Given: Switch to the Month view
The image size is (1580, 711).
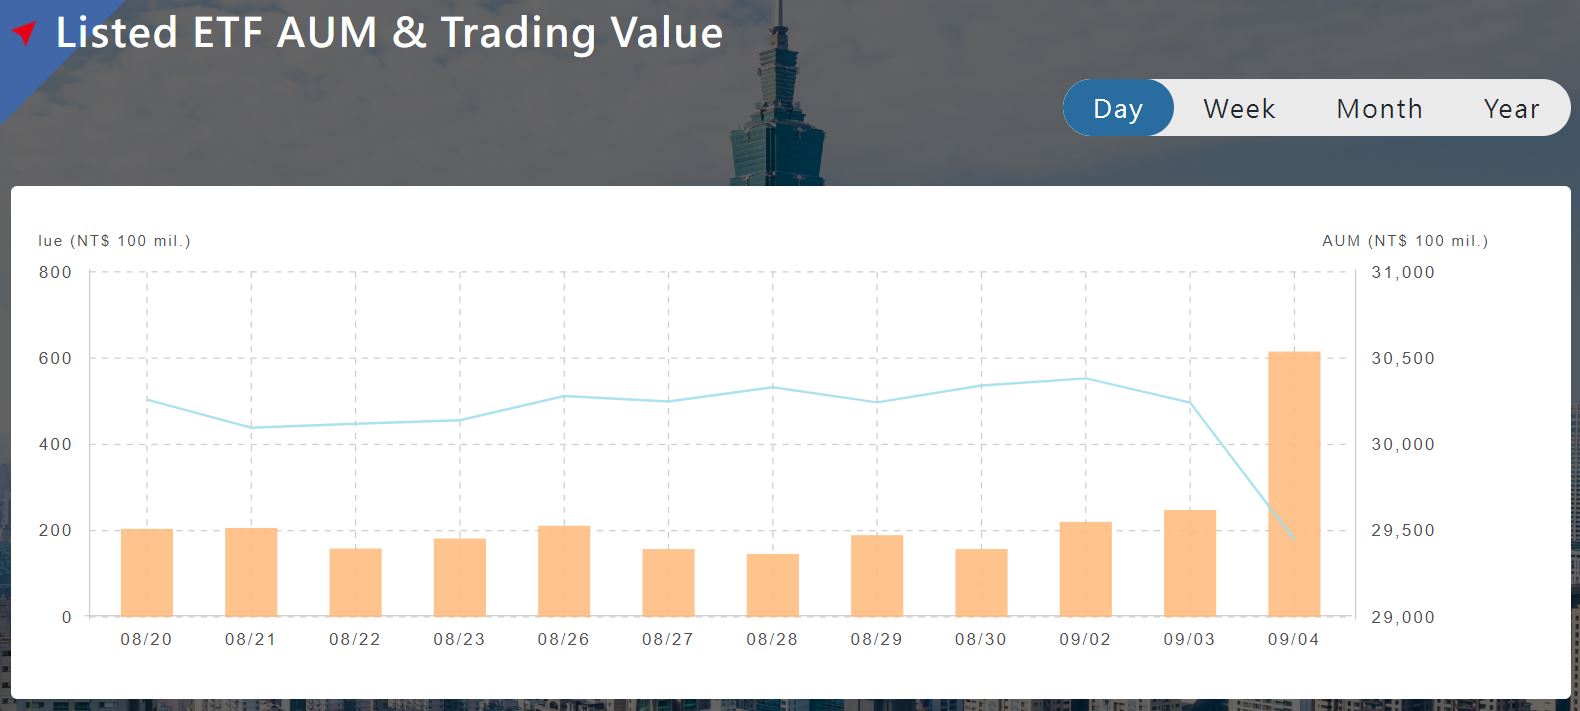Looking at the screenshot, I should point(1379,108).
